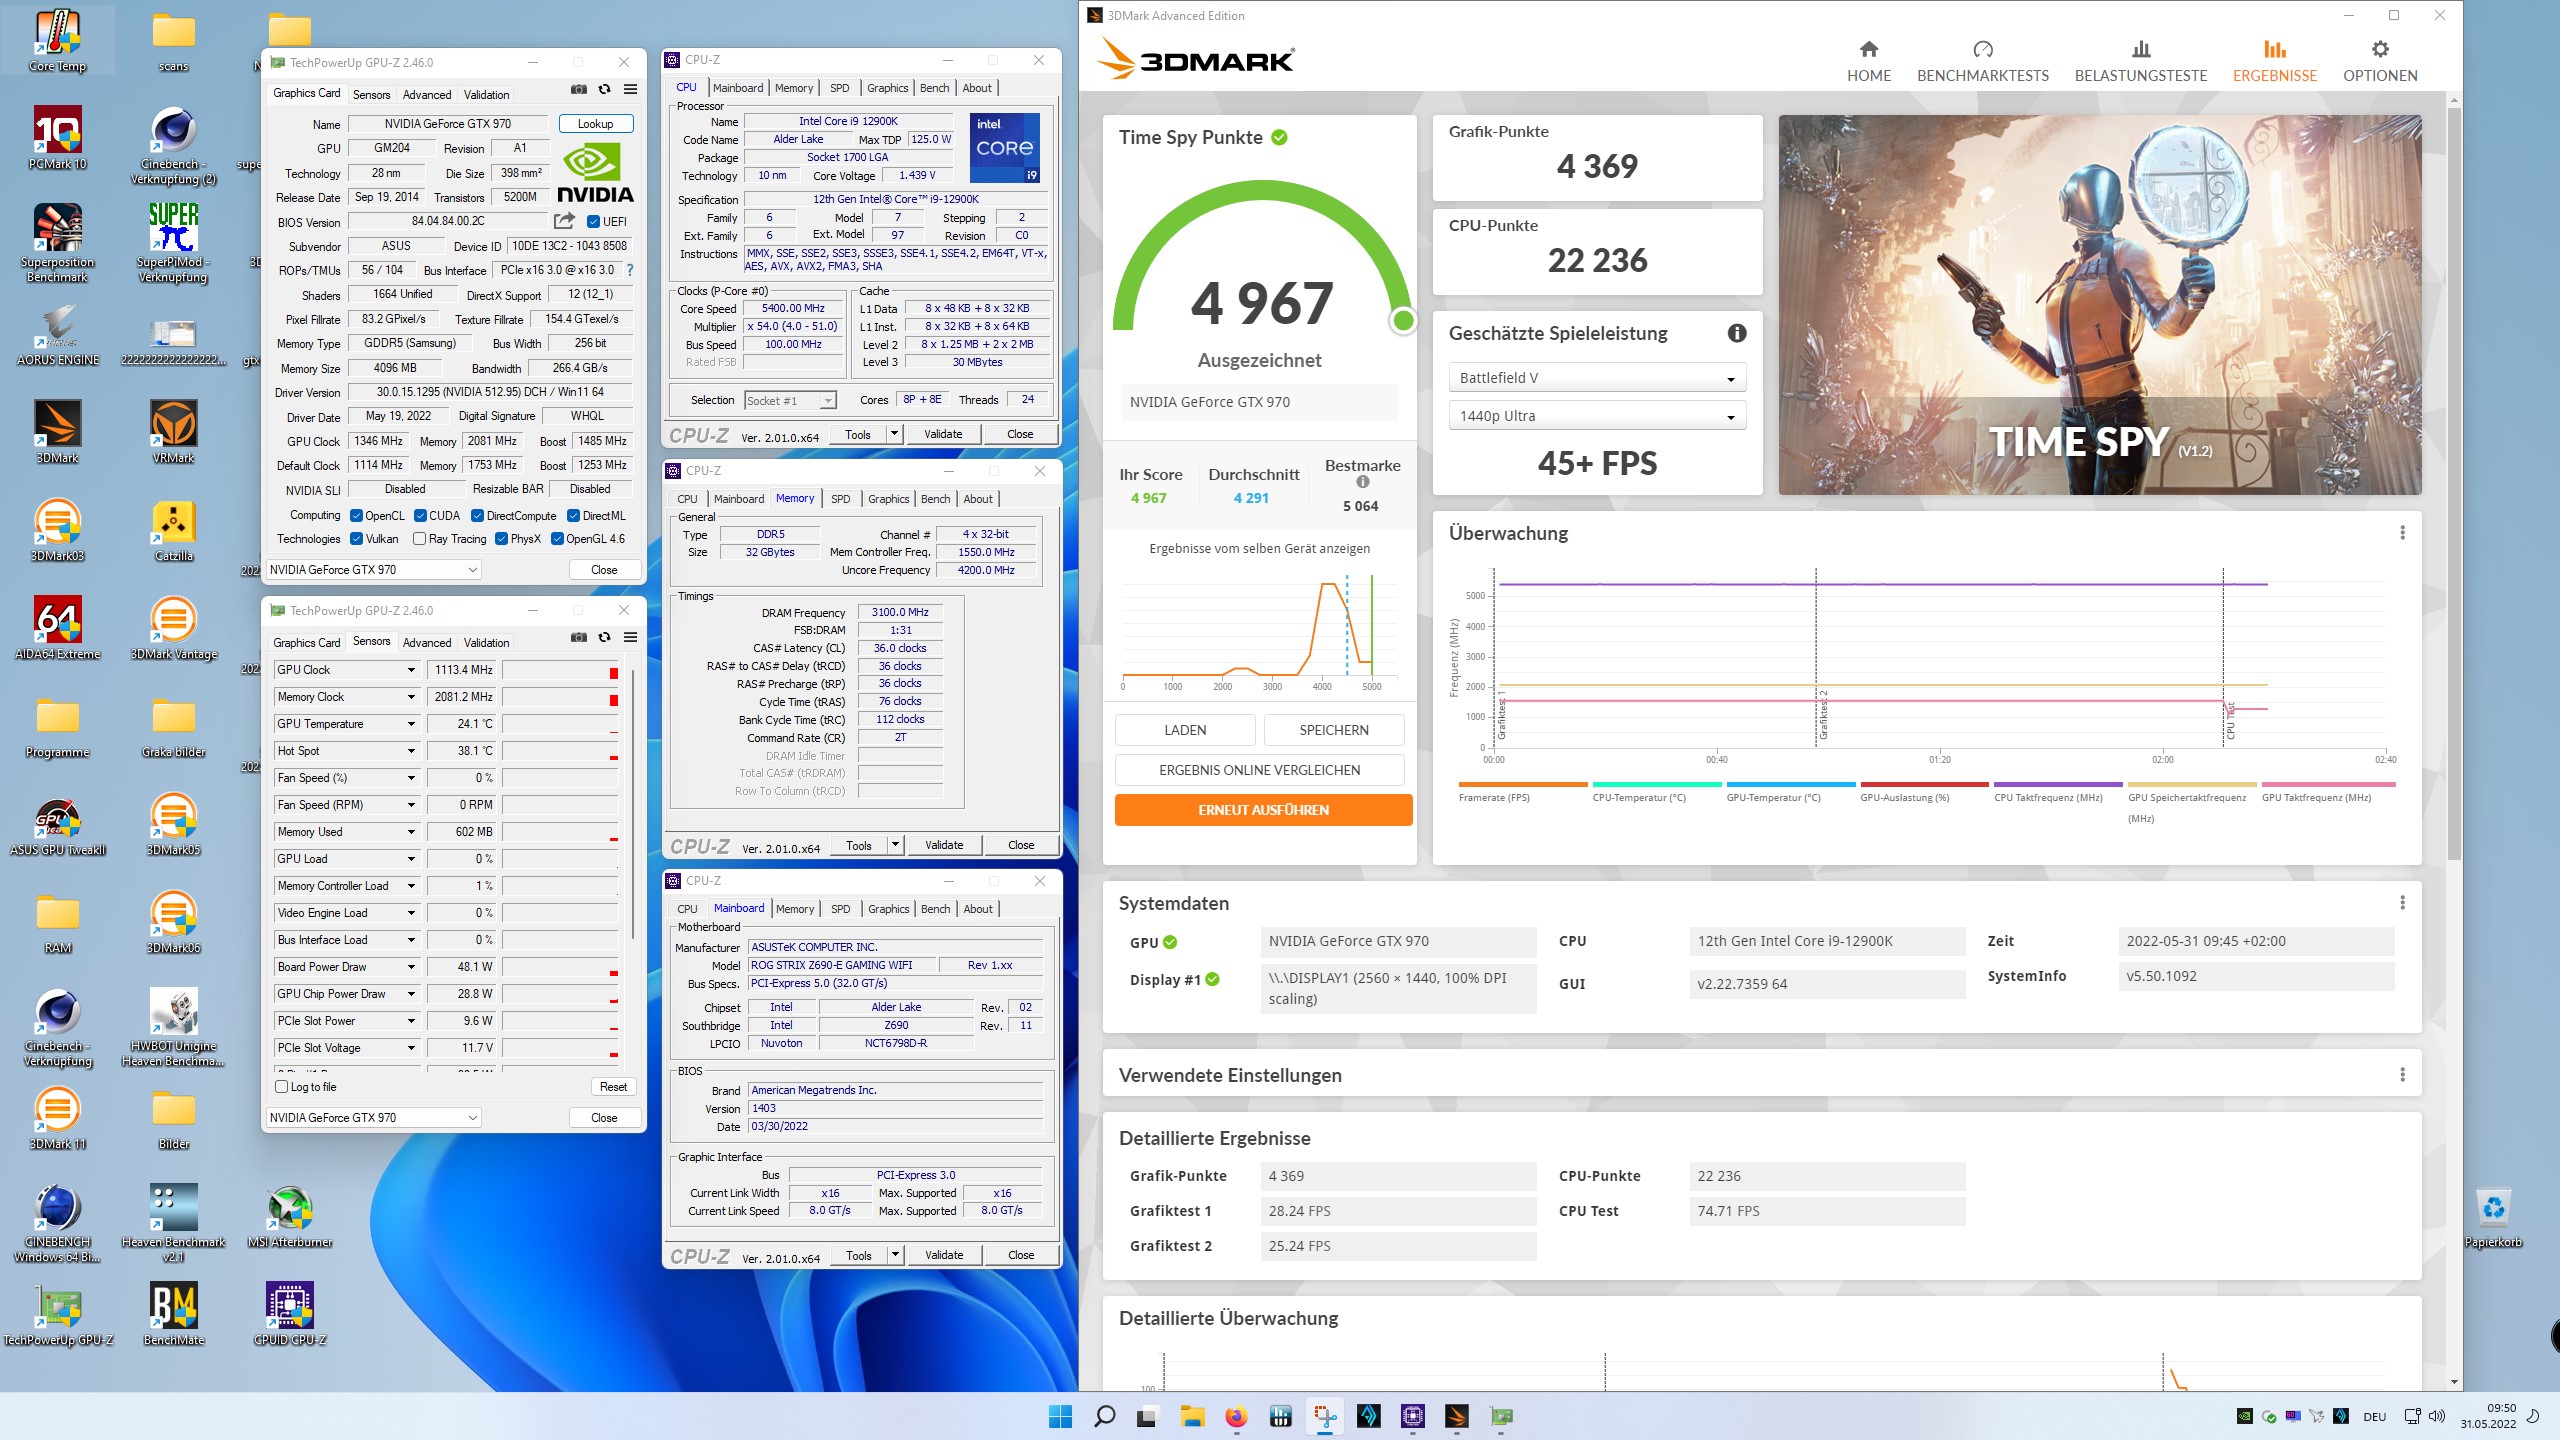This screenshot has width=2560, height=1440.
Task: Expand GPU Temperature sensor dropdown
Action: coord(410,724)
